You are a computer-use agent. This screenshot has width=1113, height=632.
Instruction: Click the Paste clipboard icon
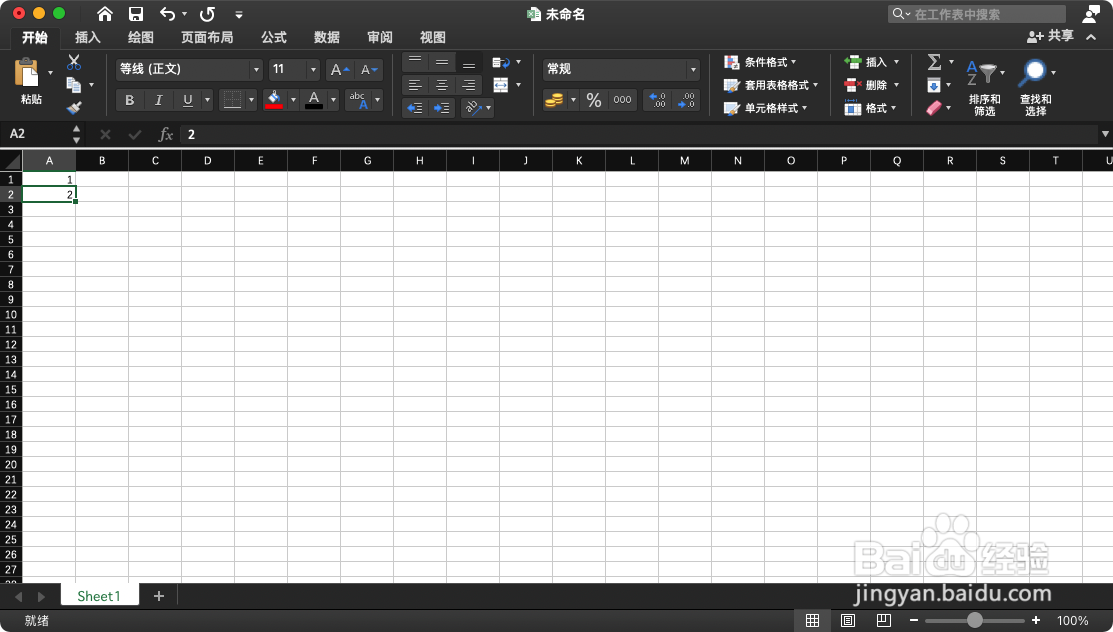[27, 73]
